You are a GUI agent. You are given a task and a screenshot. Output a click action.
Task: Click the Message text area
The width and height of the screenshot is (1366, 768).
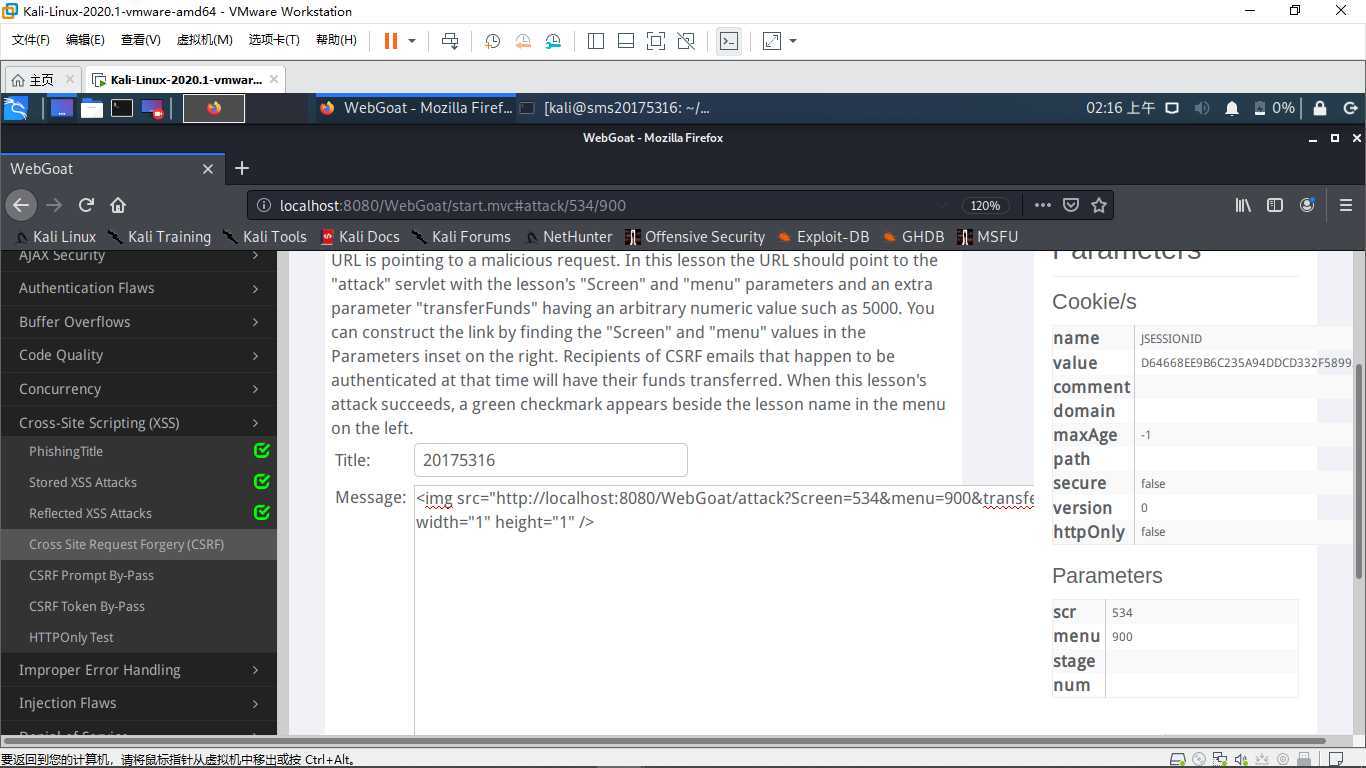point(724,610)
